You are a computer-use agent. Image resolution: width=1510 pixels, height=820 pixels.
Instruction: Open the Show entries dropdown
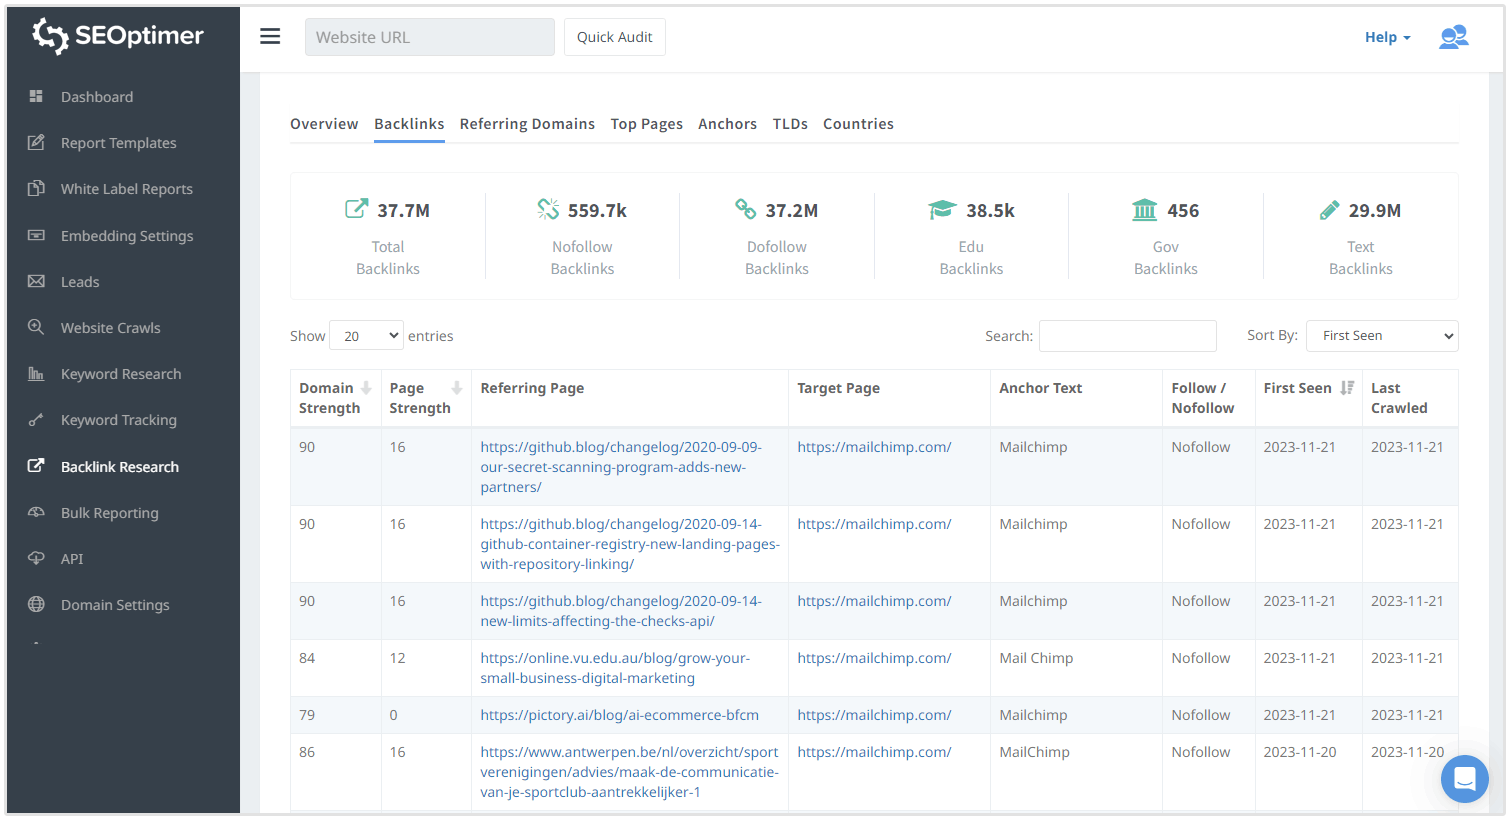[x=366, y=335]
